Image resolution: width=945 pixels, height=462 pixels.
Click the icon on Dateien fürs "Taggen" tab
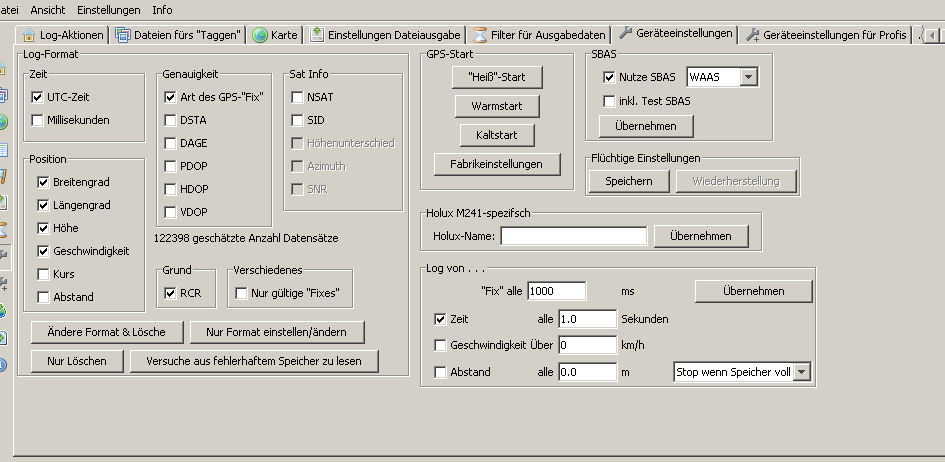[x=123, y=35]
